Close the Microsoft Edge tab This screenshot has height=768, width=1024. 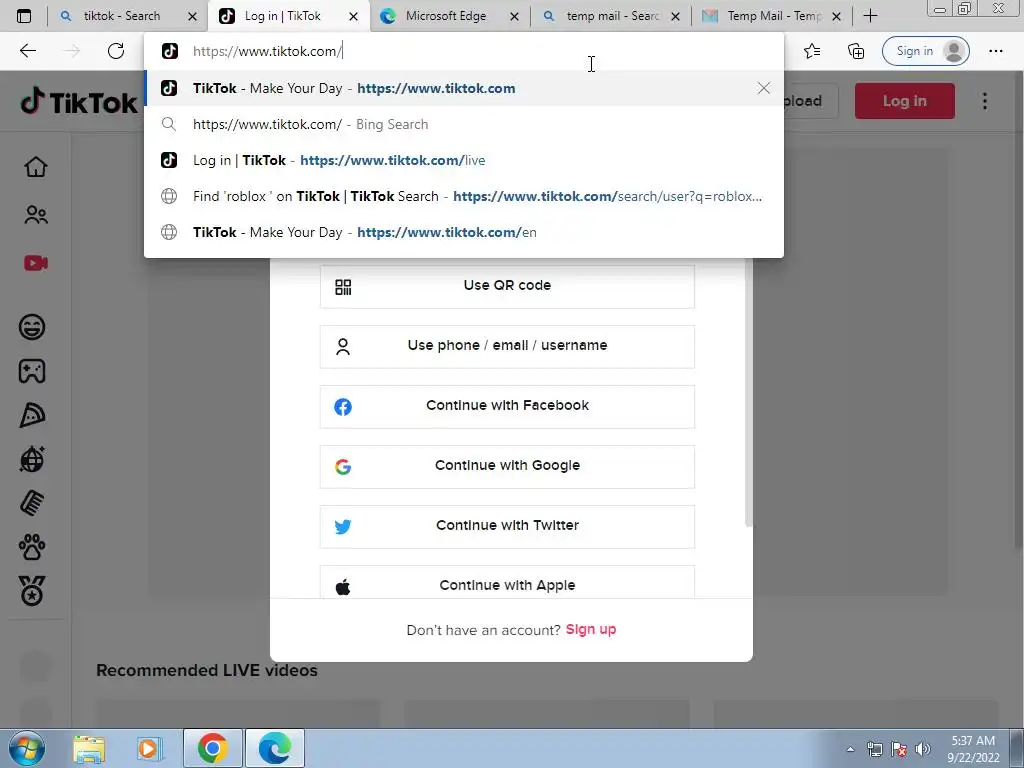point(514,16)
